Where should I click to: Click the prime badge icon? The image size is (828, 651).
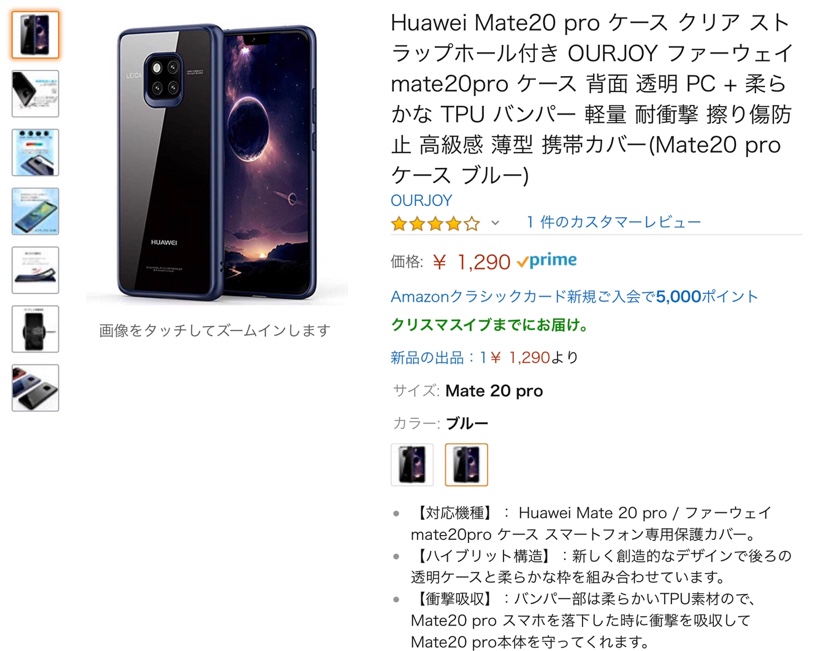547,261
